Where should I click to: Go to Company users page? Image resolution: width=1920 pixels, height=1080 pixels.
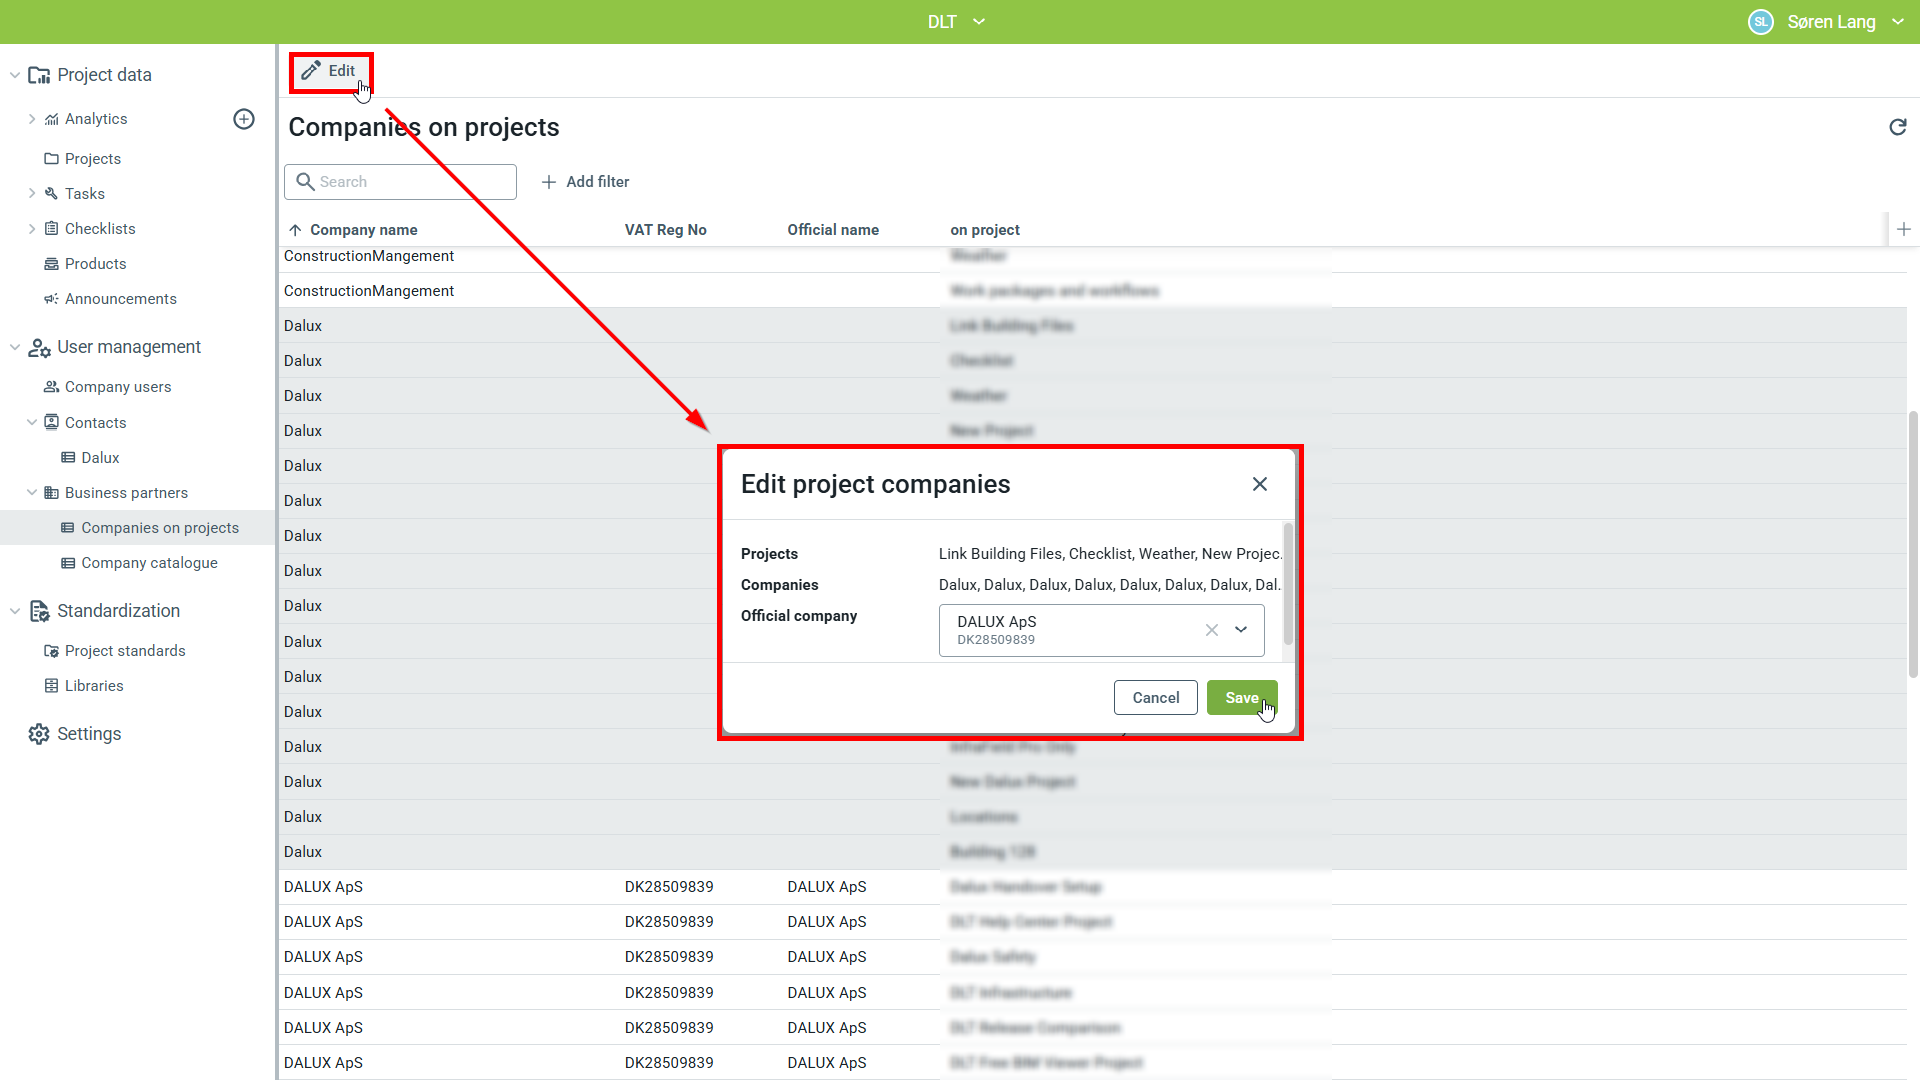[117, 387]
